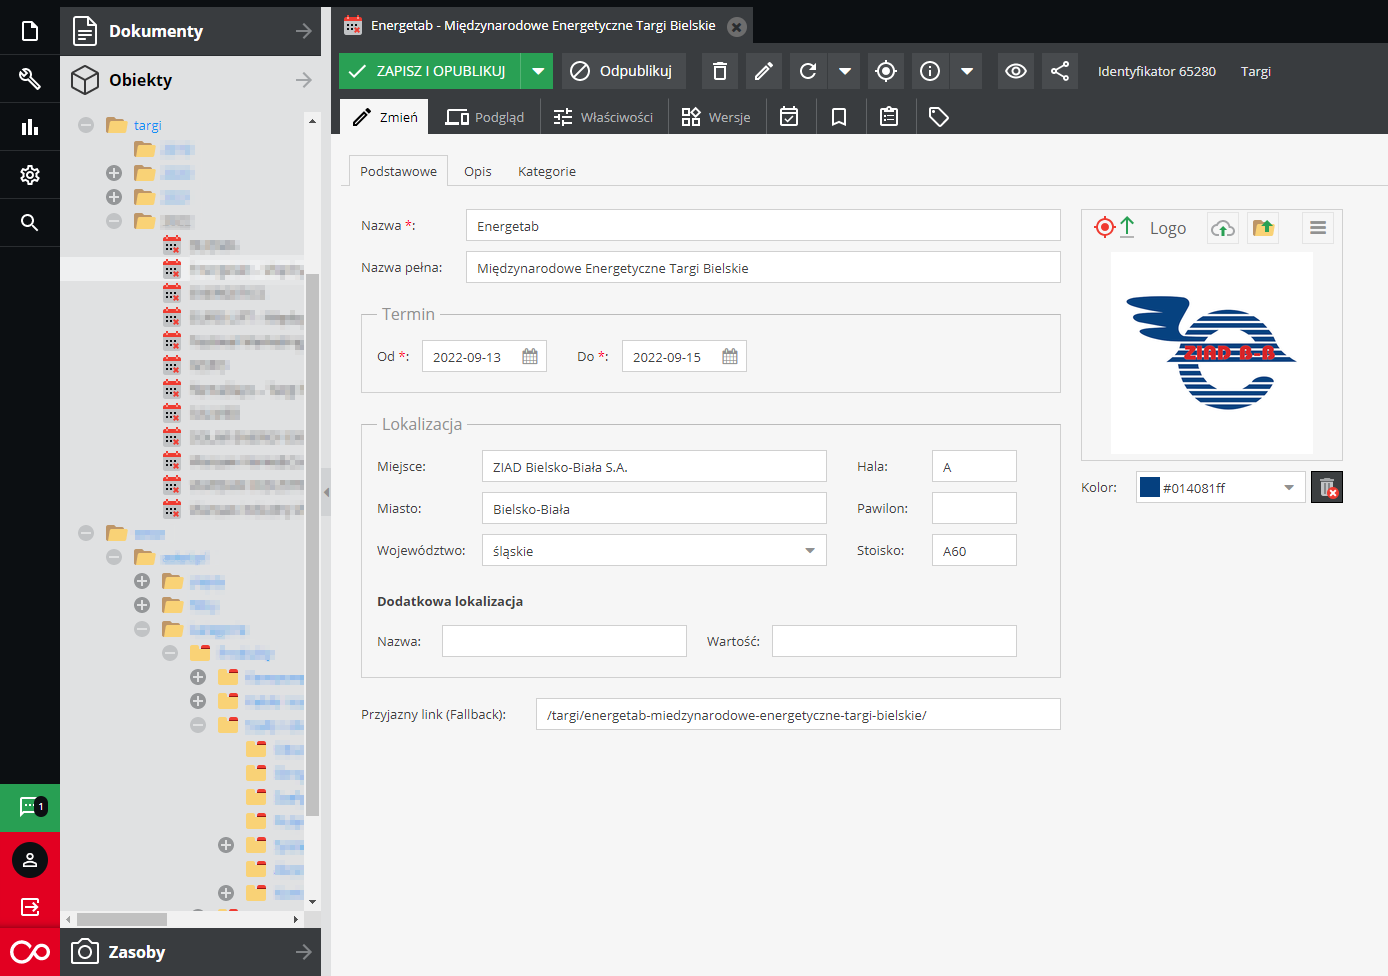Close the Energetab object tab
The width and height of the screenshot is (1388, 976).
(x=737, y=27)
